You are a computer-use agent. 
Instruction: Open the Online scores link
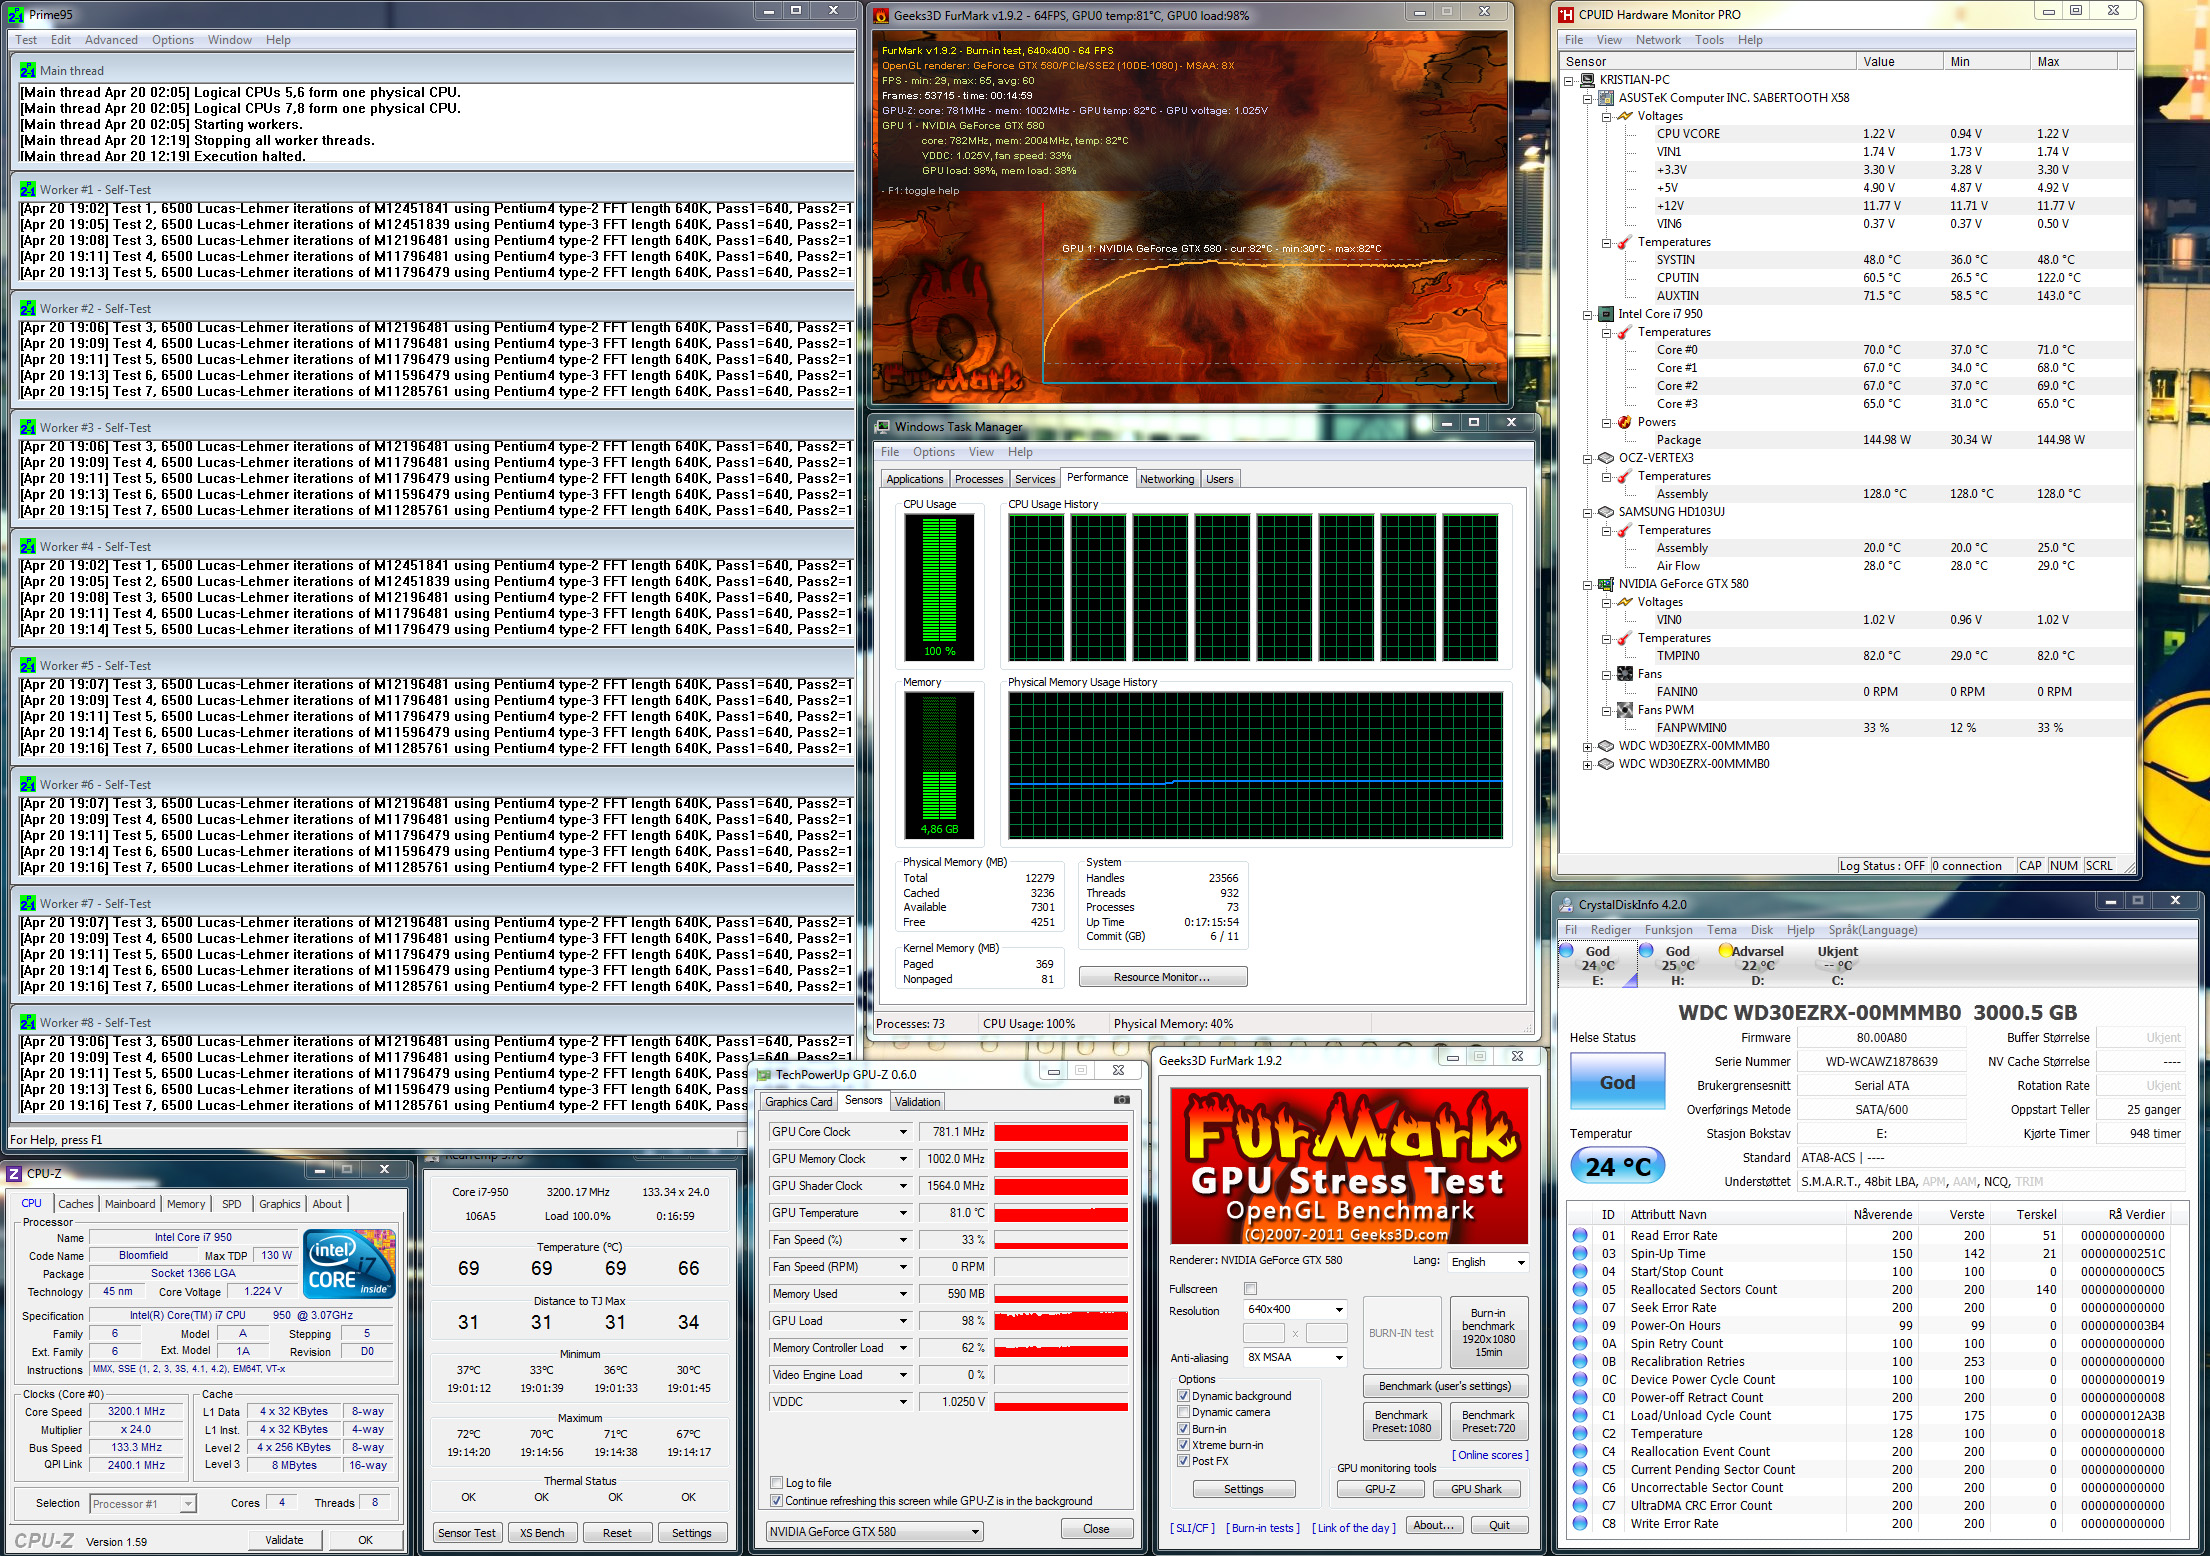(1490, 1455)
